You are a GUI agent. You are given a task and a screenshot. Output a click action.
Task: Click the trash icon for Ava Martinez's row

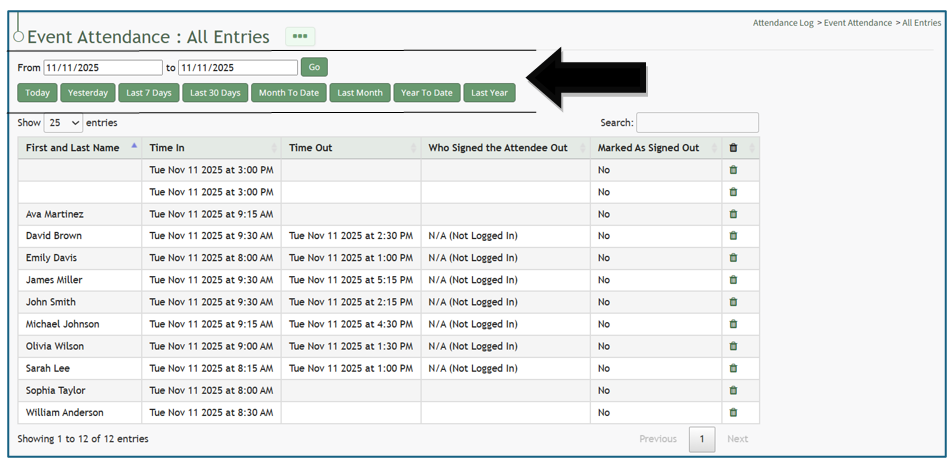click(x=733, y=214)
